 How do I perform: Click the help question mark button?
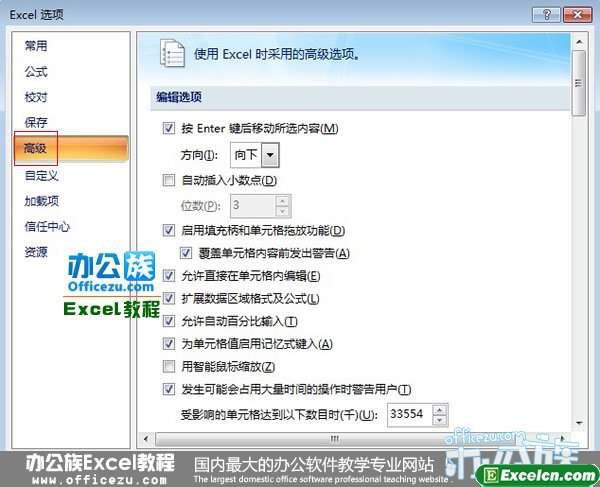(x=546, y=15)
